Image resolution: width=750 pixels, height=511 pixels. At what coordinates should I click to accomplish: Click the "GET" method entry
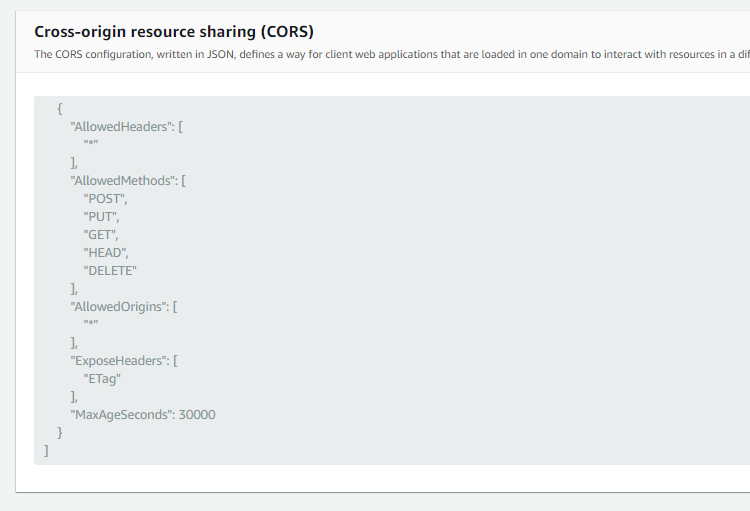pos(101,234)
